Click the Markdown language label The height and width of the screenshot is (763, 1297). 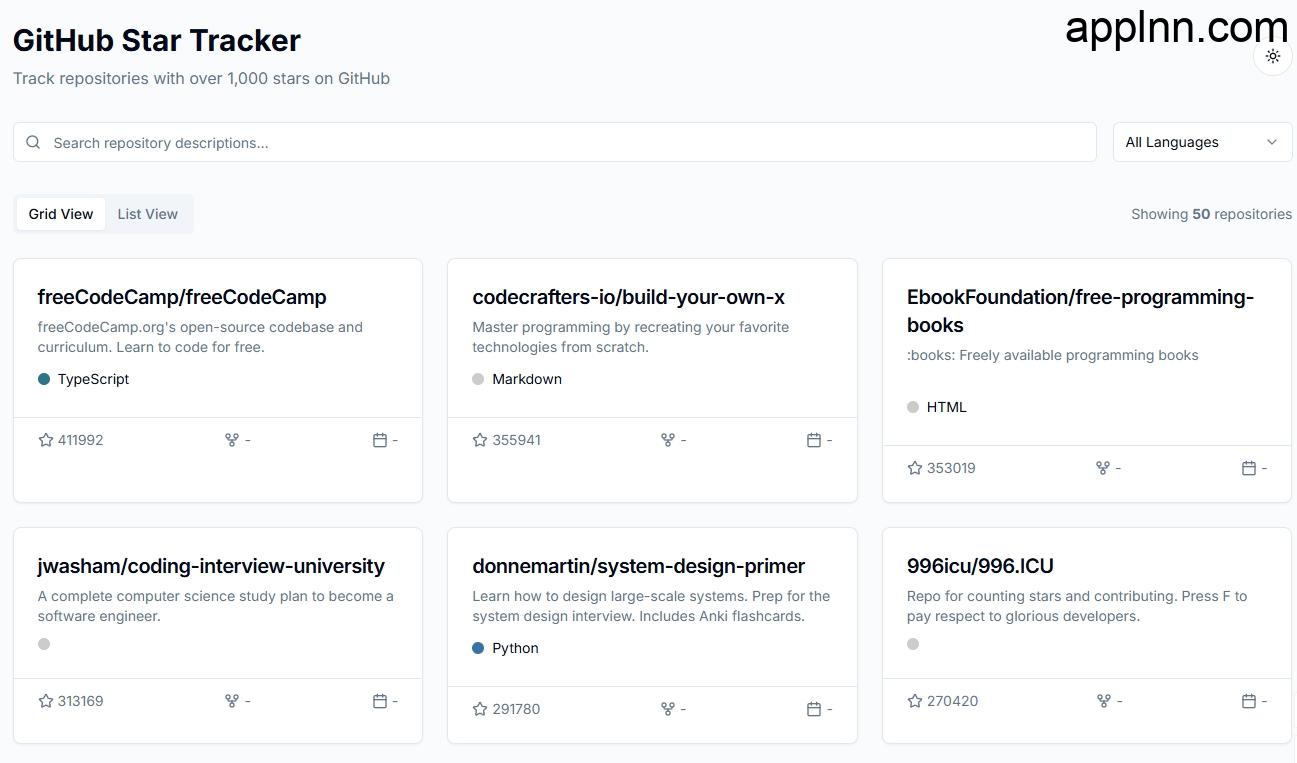527,379
